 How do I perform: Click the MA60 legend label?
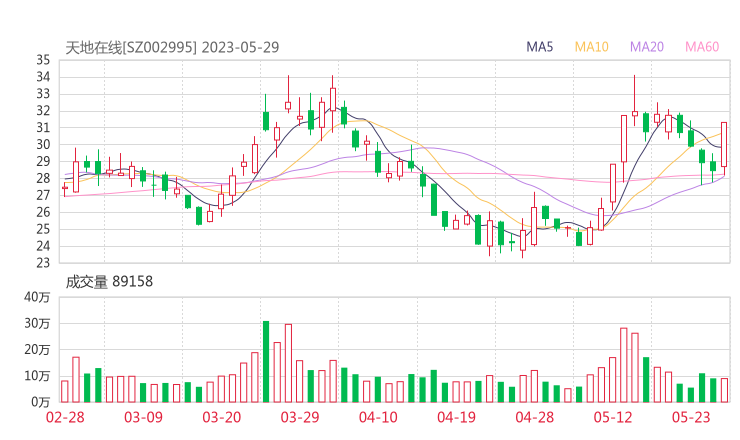pos(702,47)
